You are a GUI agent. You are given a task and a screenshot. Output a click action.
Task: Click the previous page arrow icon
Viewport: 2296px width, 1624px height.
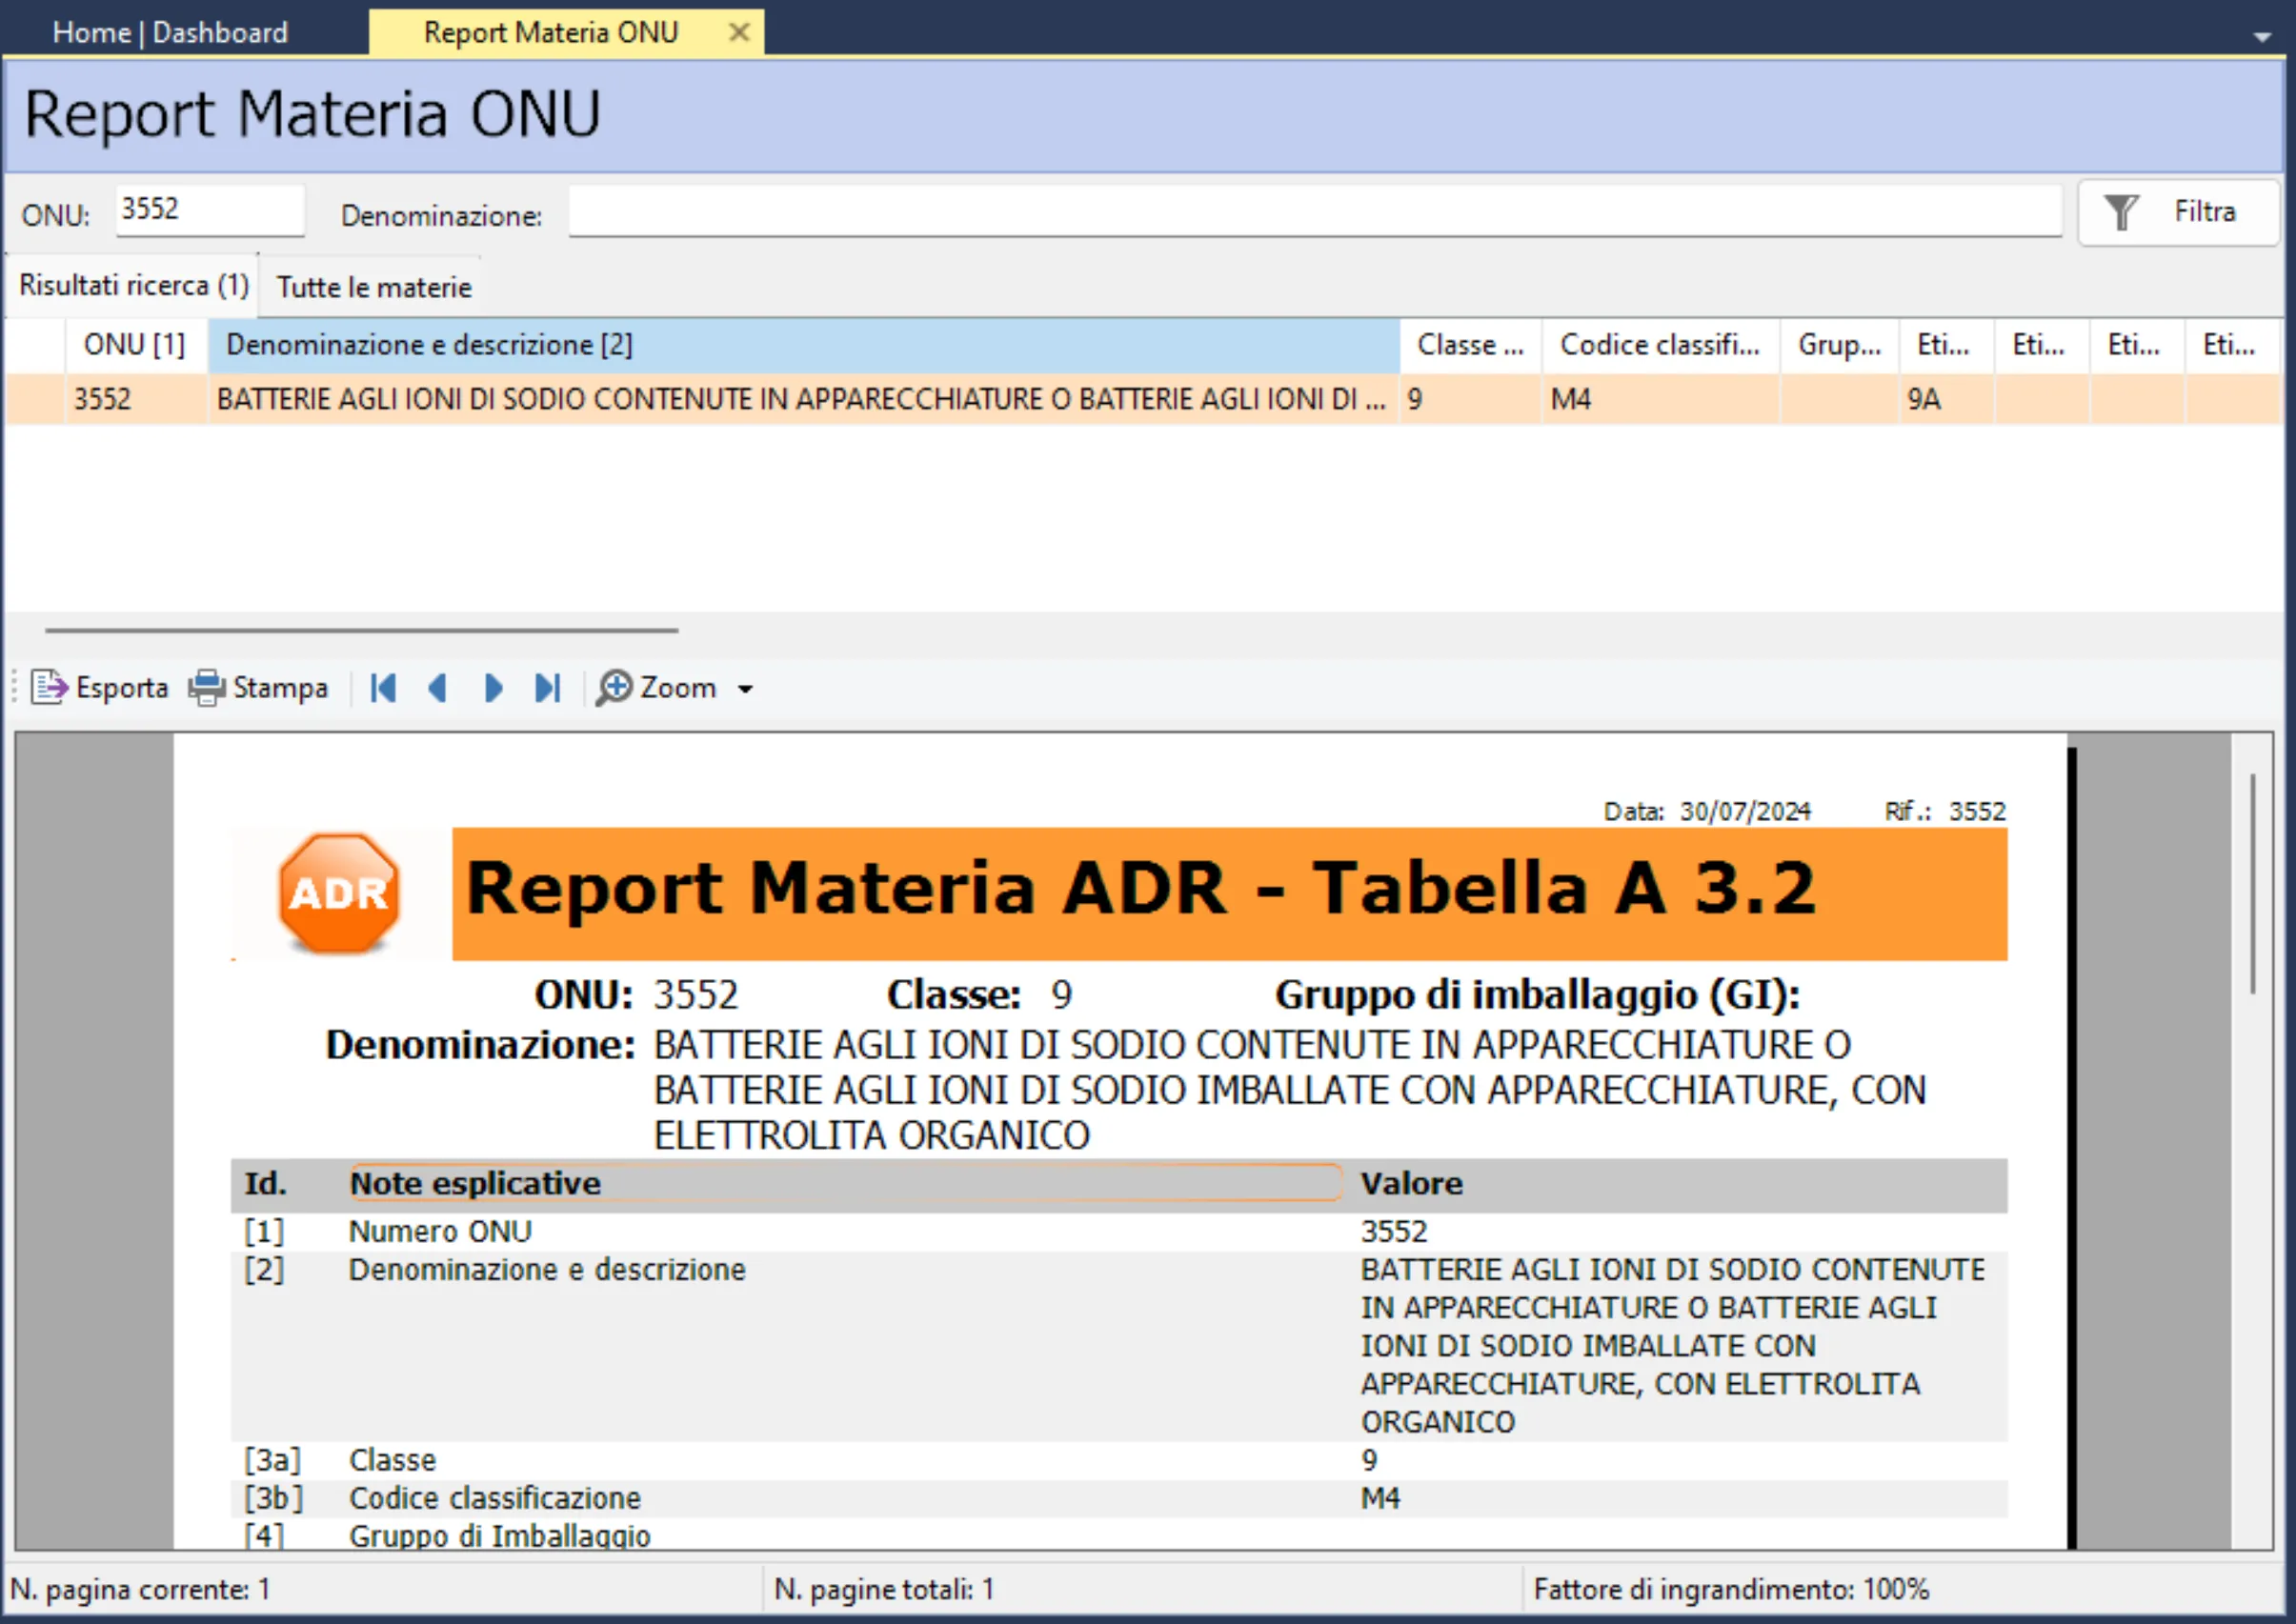(x=437, y=688)
